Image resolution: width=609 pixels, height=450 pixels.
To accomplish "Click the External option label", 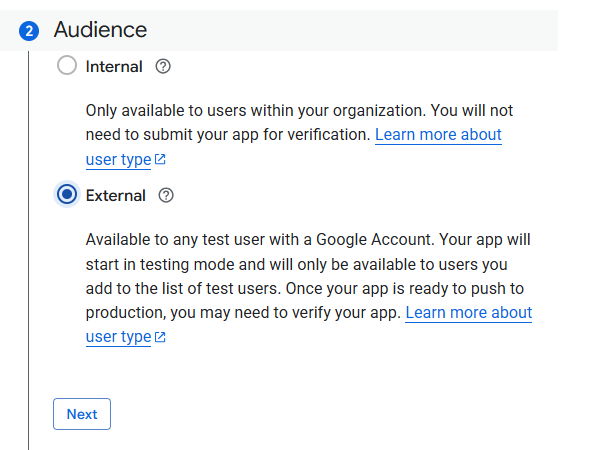I will pos(115,196).
